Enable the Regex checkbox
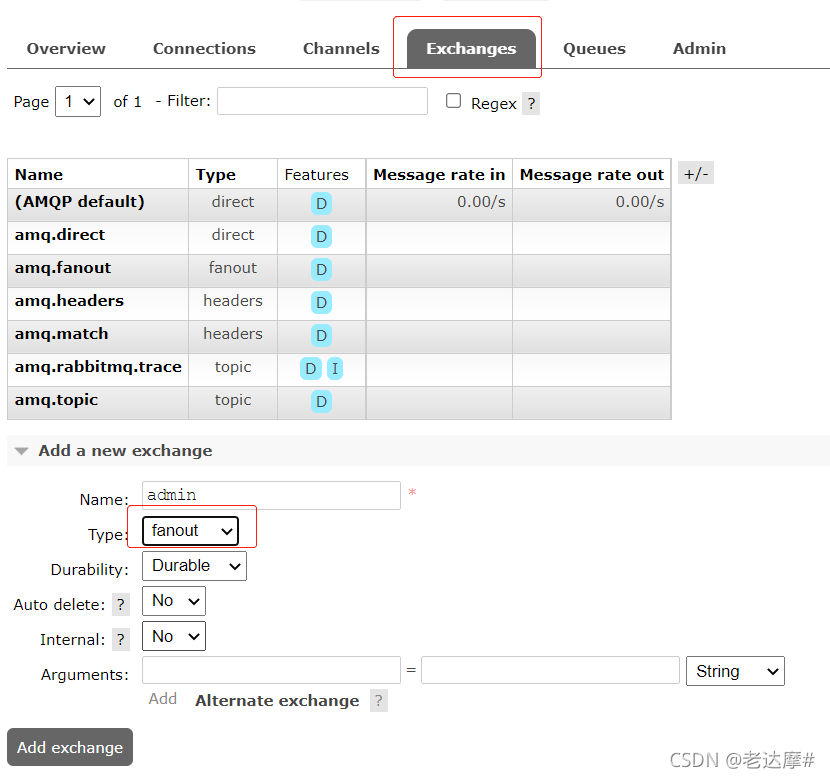Image resolution: width=830 pixels, height=778 pixels. [453, 101]
